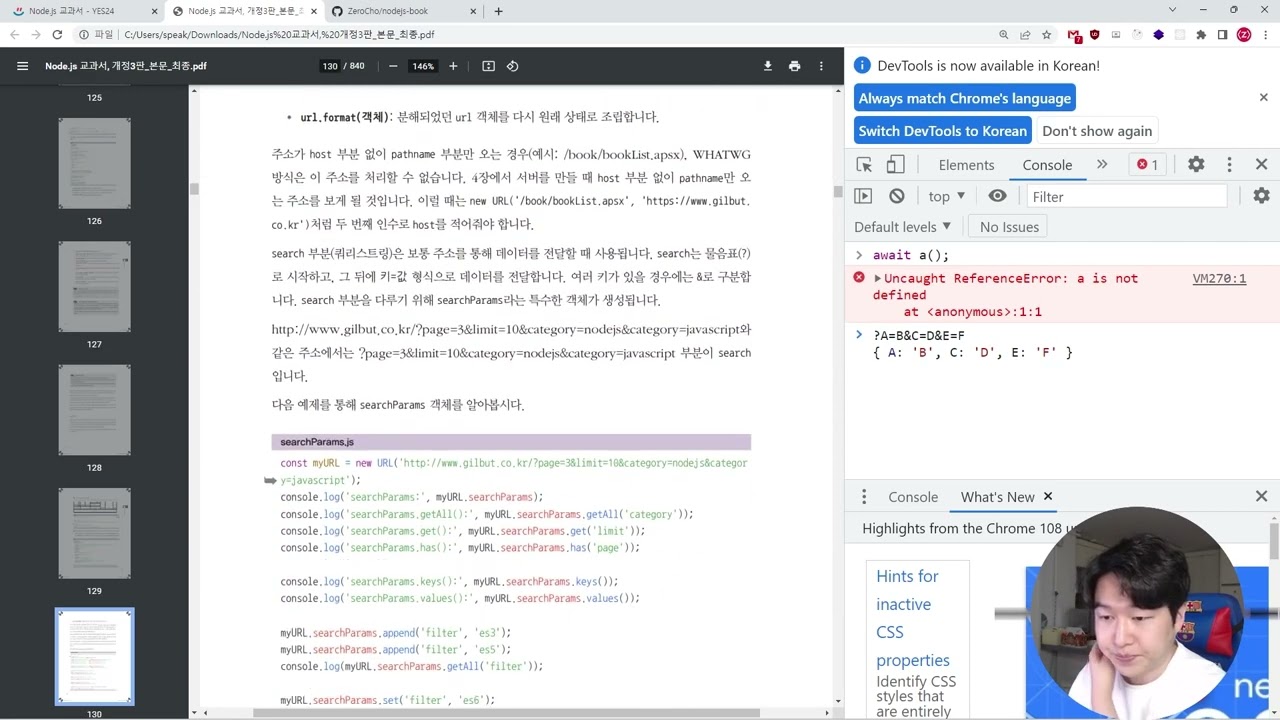Fit PDF page to width

click(488, 66)
